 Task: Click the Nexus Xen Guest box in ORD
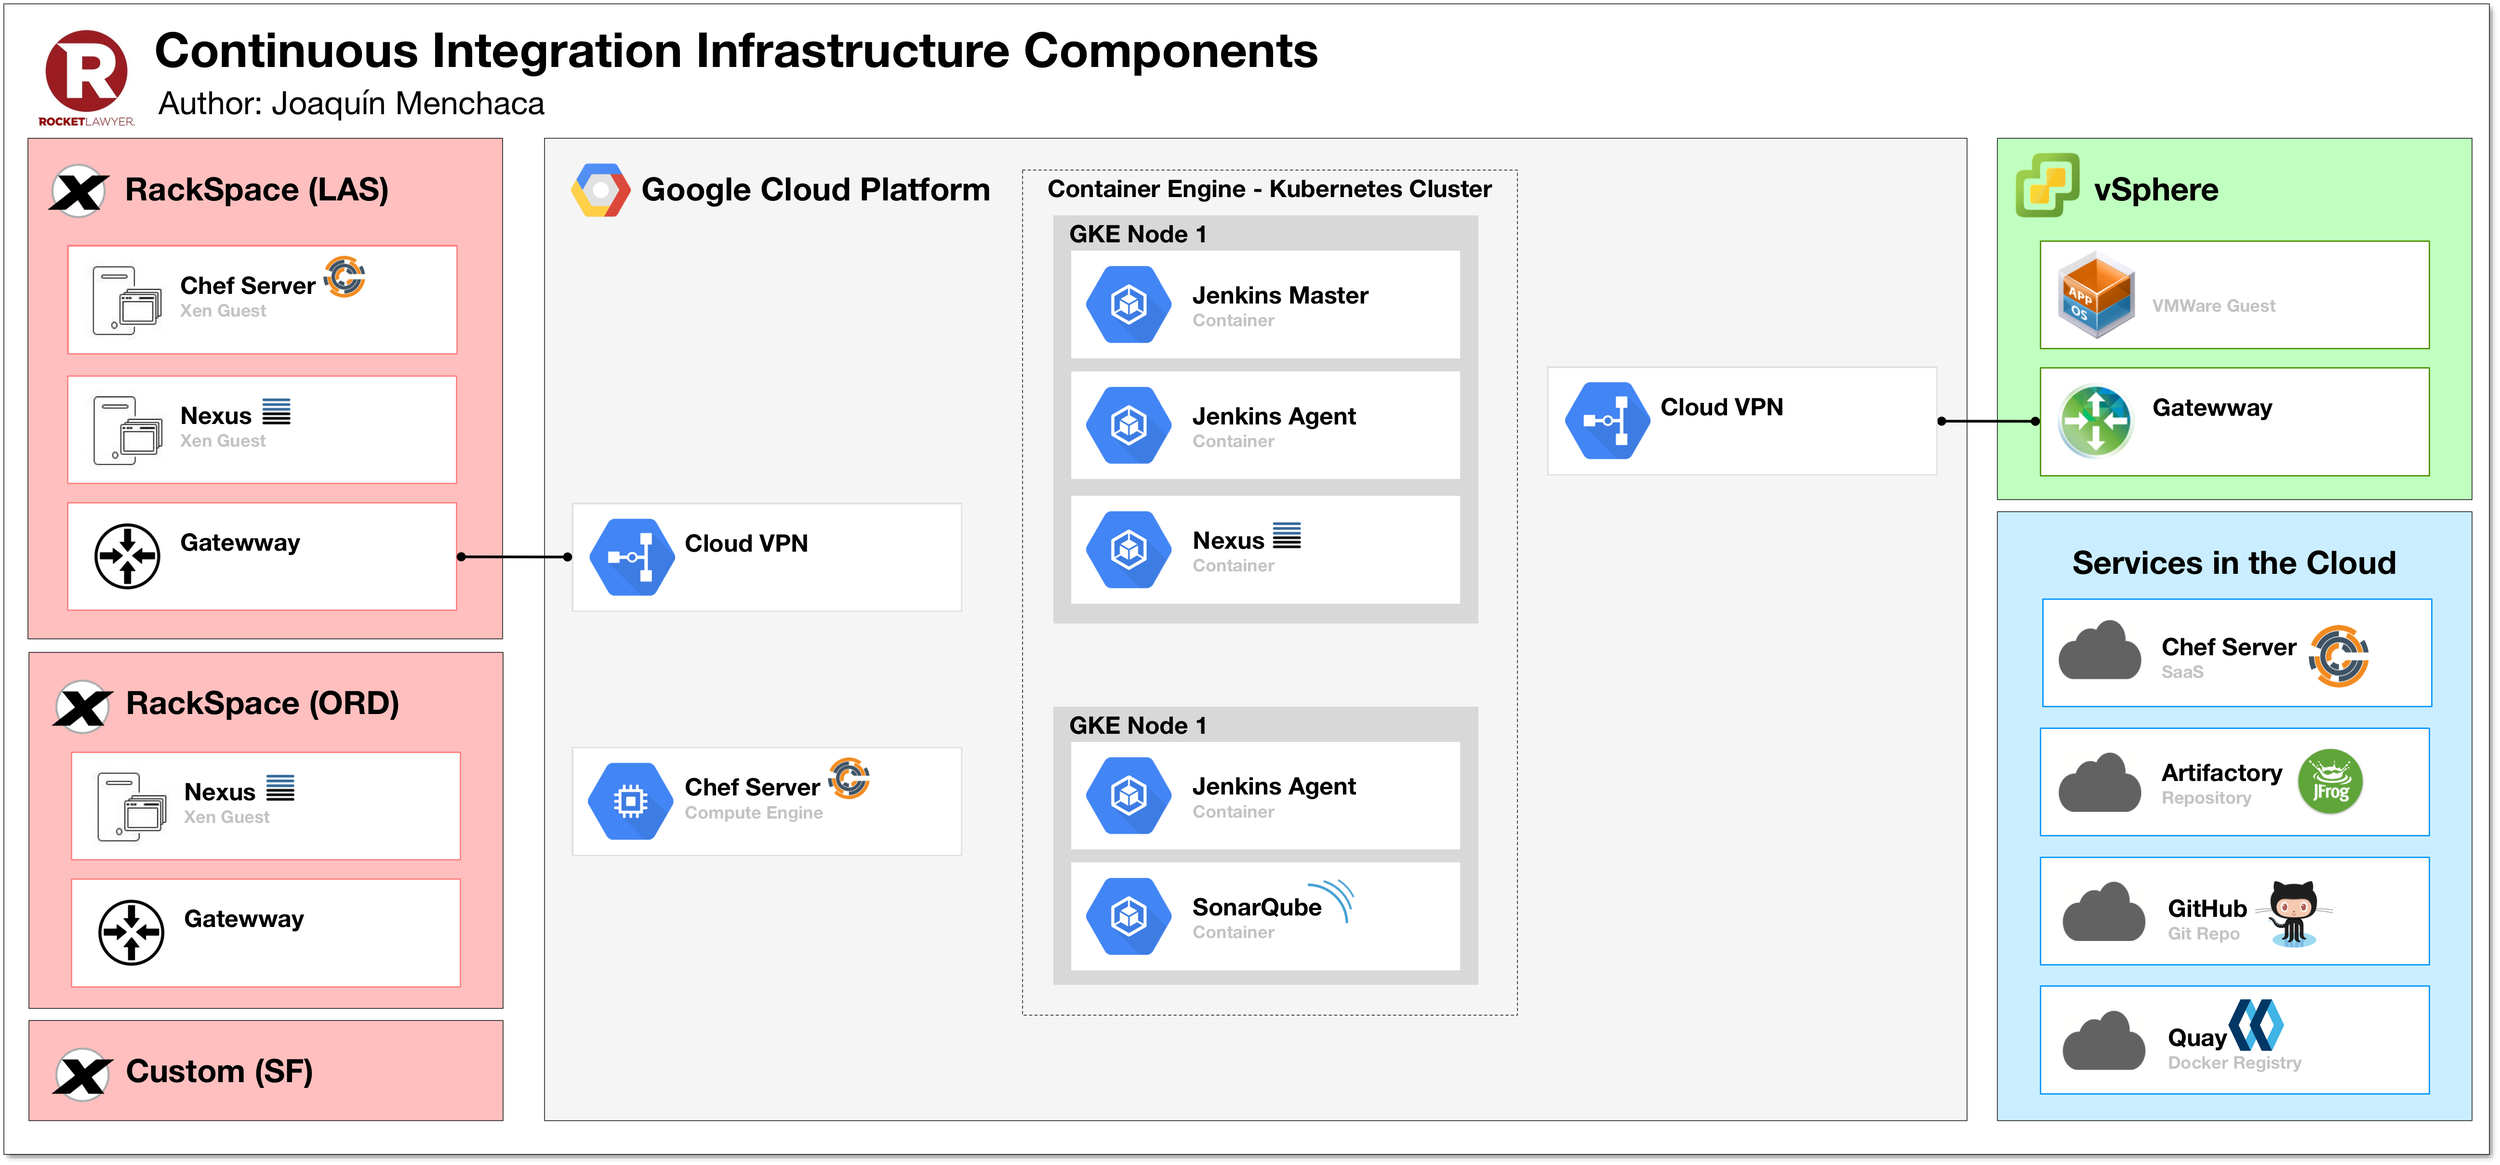pos(266,806)
